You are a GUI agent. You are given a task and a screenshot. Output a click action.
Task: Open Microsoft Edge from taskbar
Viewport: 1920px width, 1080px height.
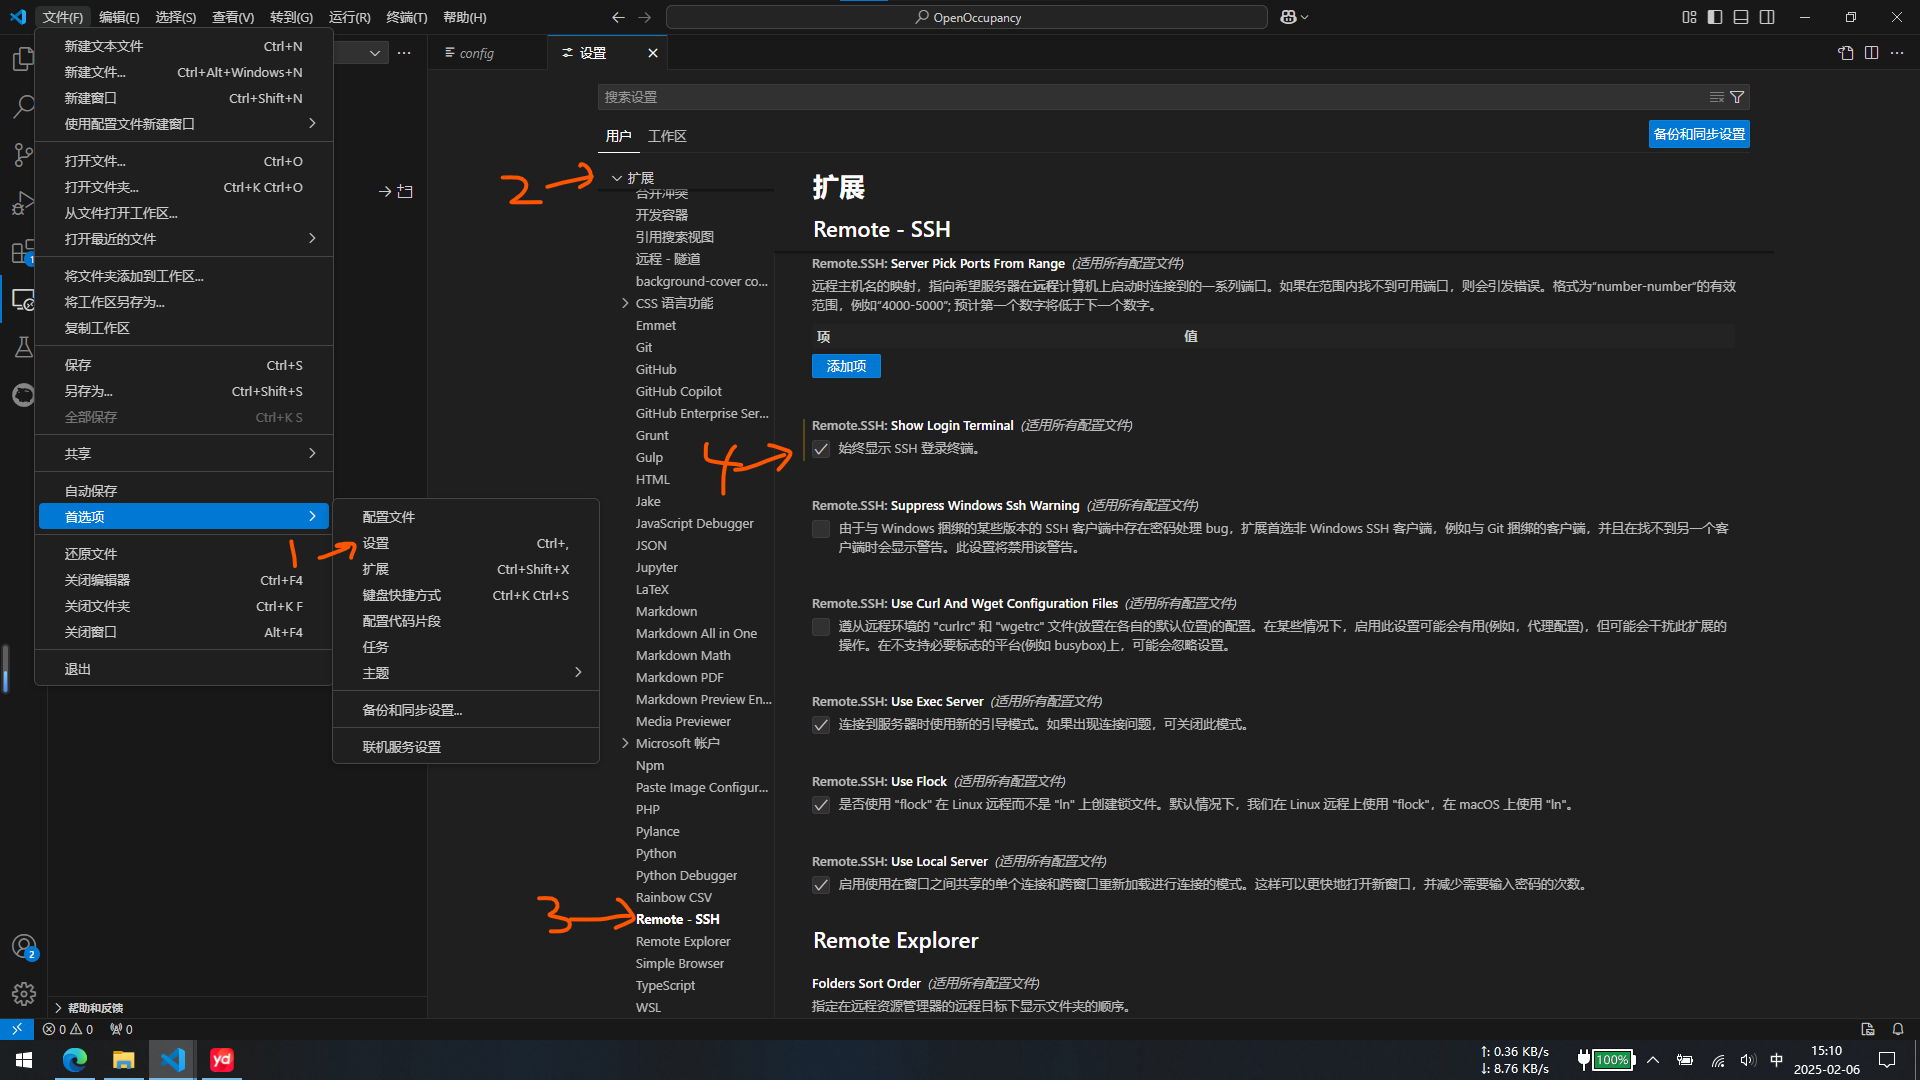tap(75, 1059)
